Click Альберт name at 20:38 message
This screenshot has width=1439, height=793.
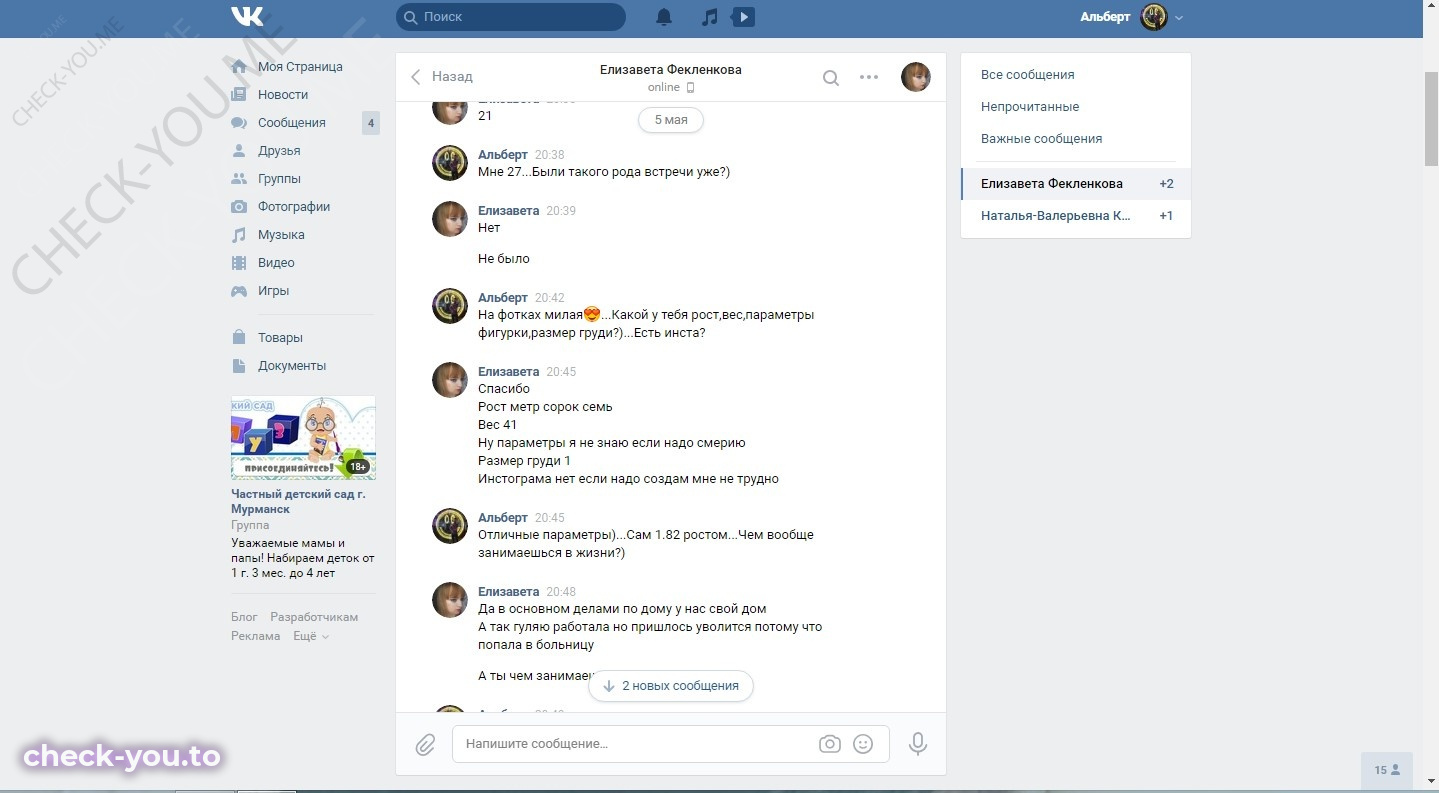point(502,155)
